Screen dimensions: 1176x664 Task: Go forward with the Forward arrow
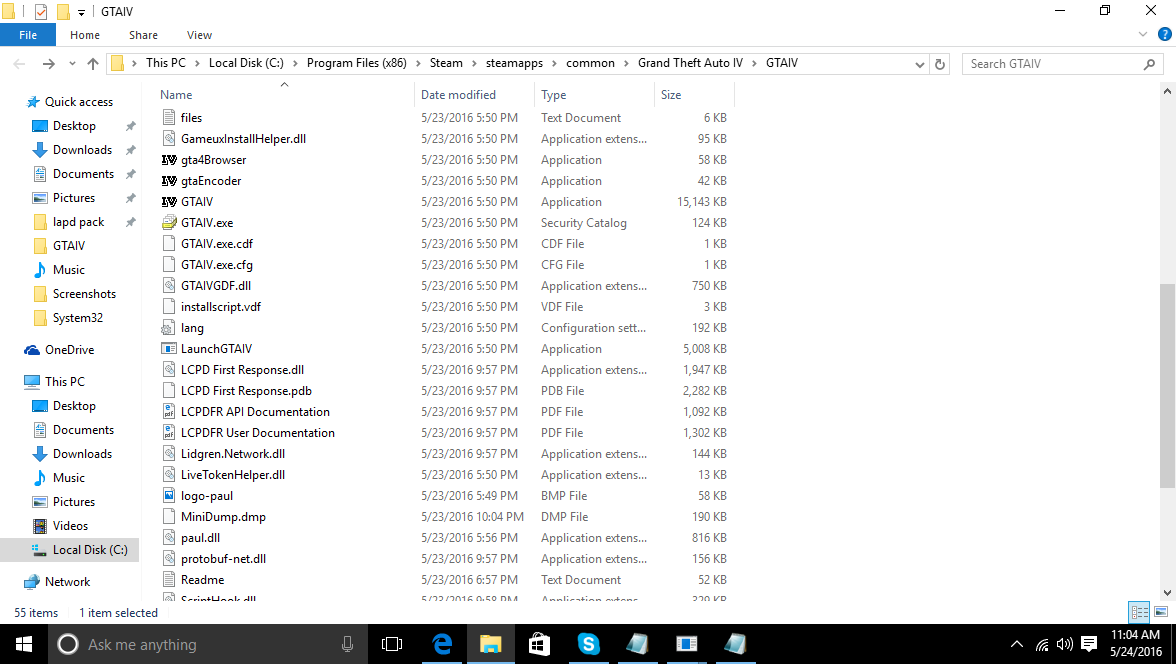(x=49, y=64)
